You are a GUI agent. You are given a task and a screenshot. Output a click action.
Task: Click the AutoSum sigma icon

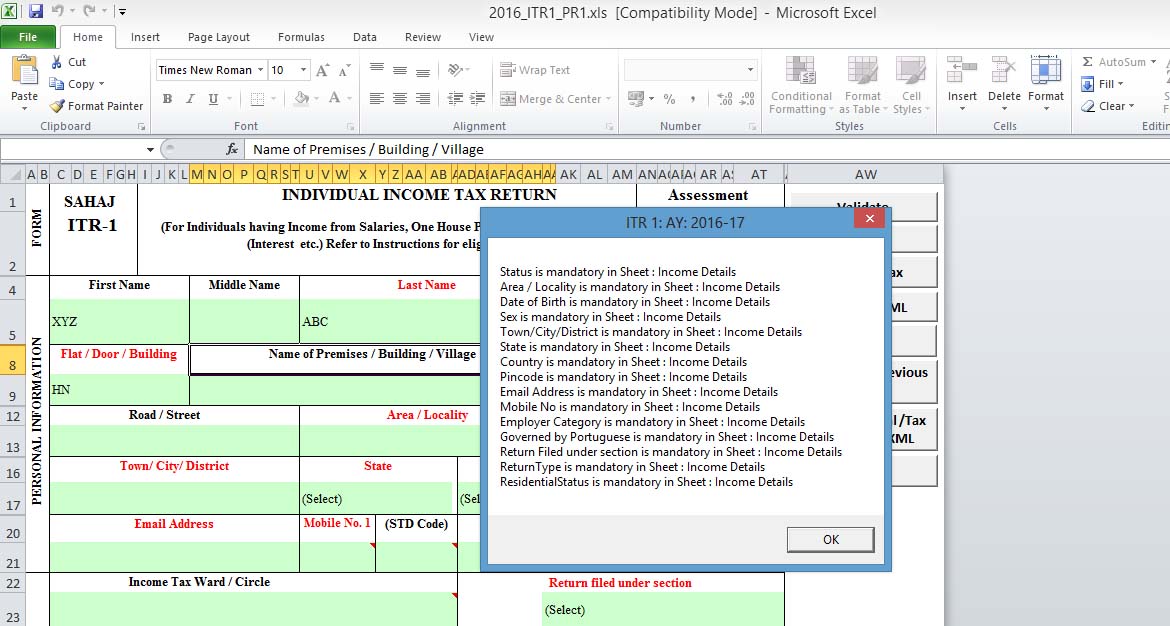1088,62
